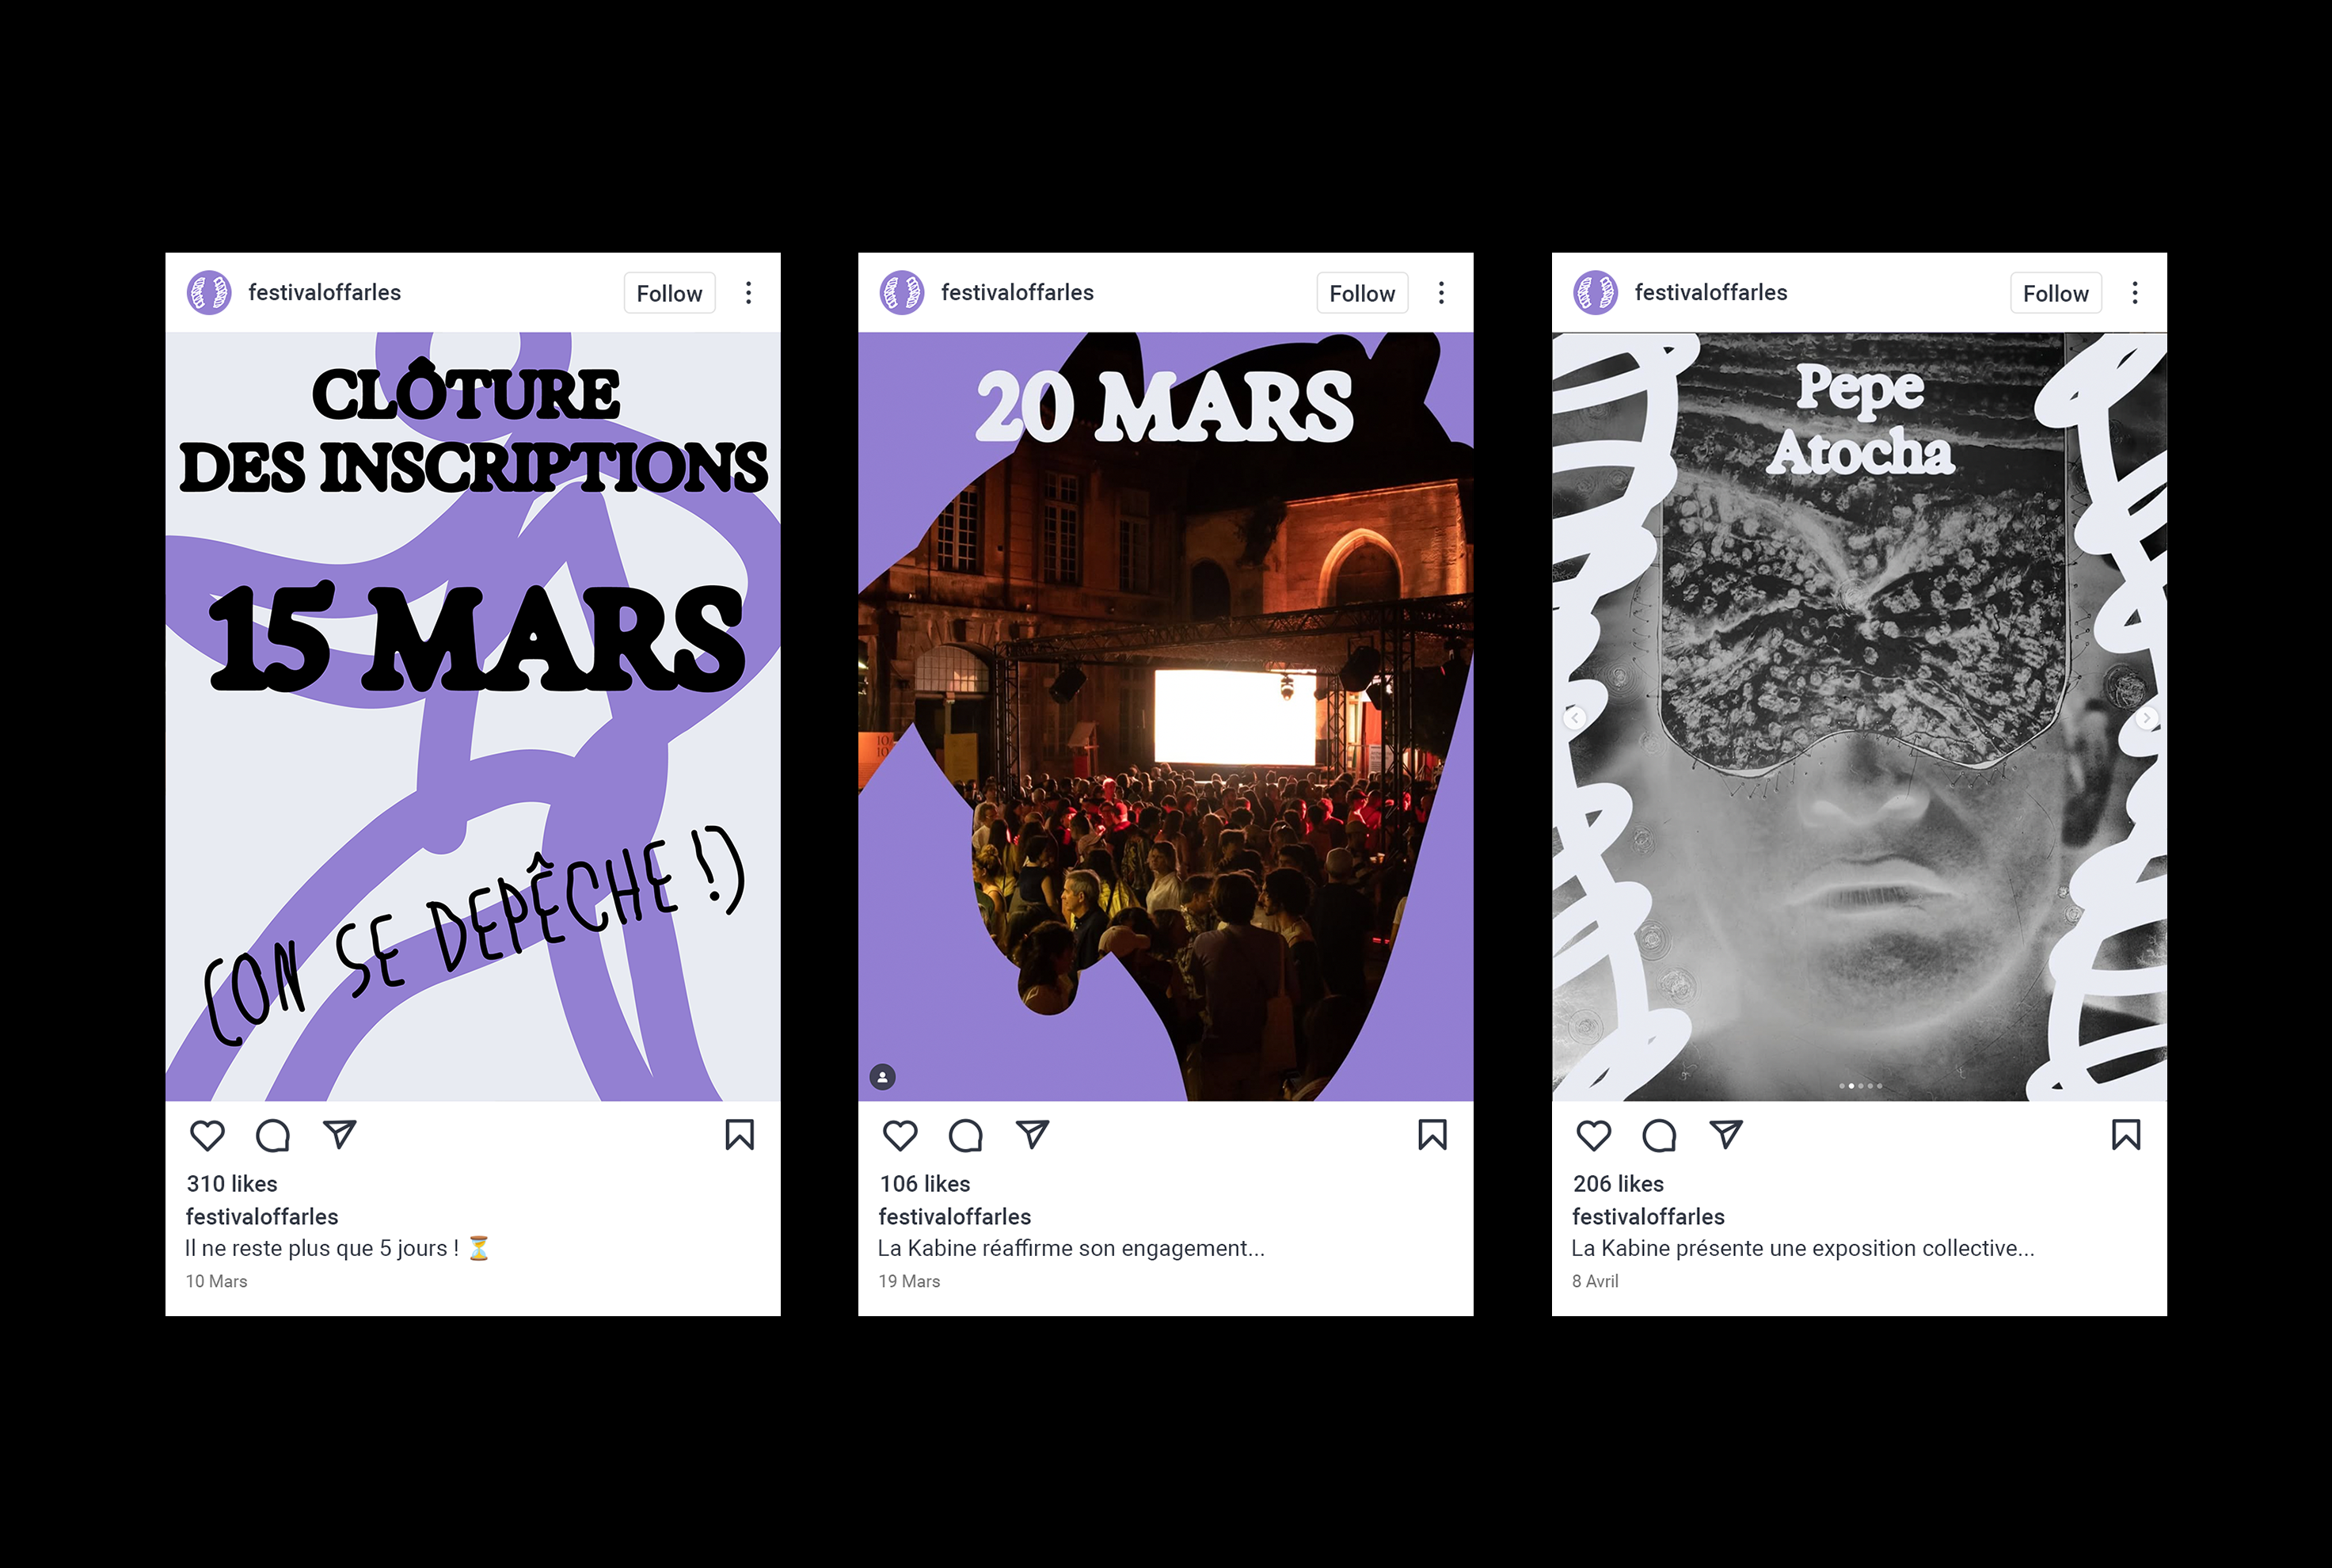Image resolution: width=2332 pixels, height=1568 pixels.
Task: Open the three-dot menu of the 20 Mars post
Action: click(x=1441, y=293)
